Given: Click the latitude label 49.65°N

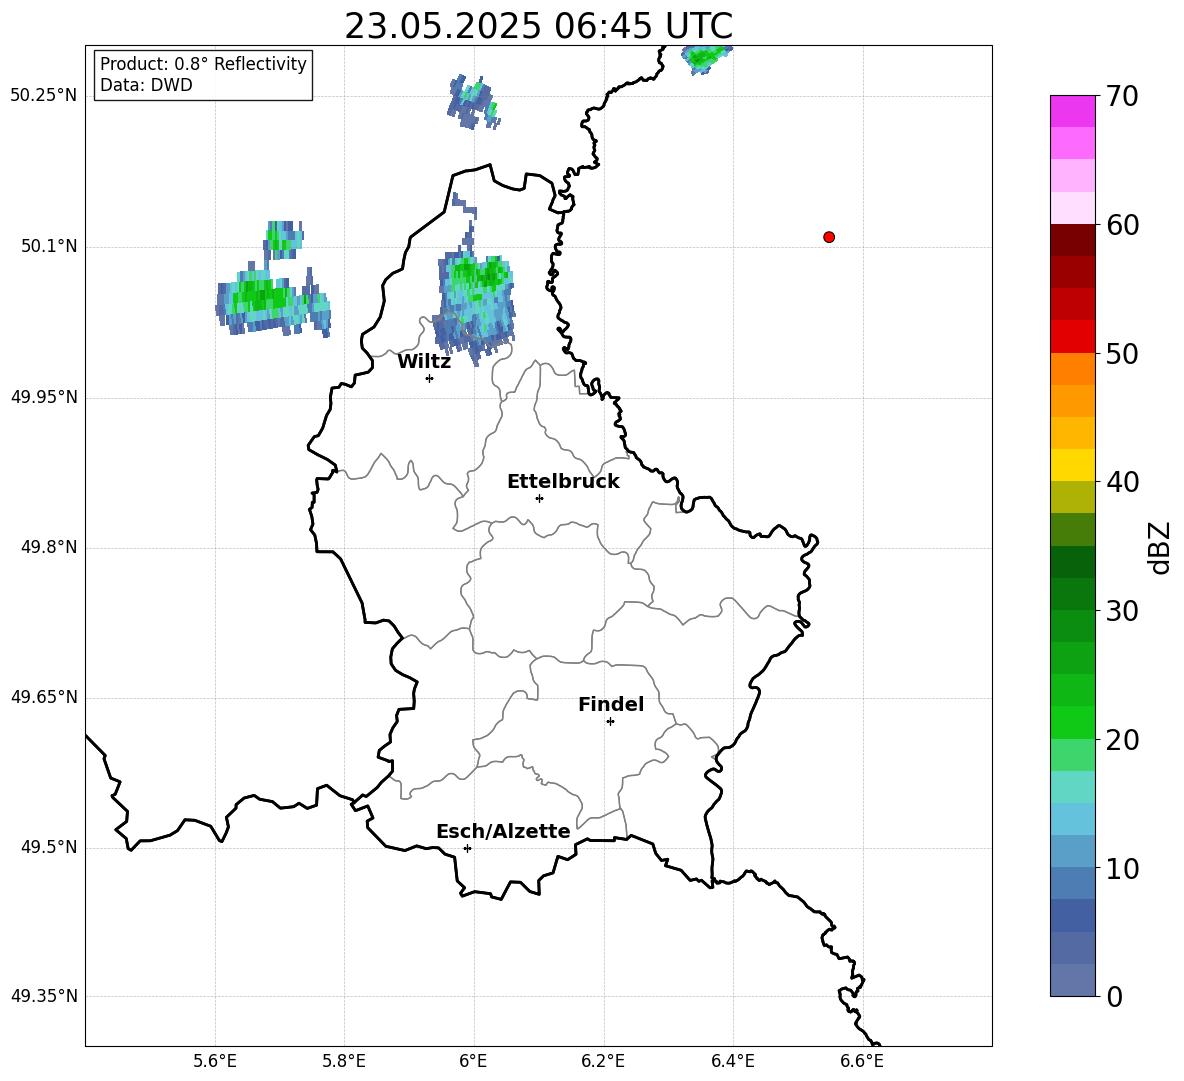Looking at the screenshot, I should (44, 697).
